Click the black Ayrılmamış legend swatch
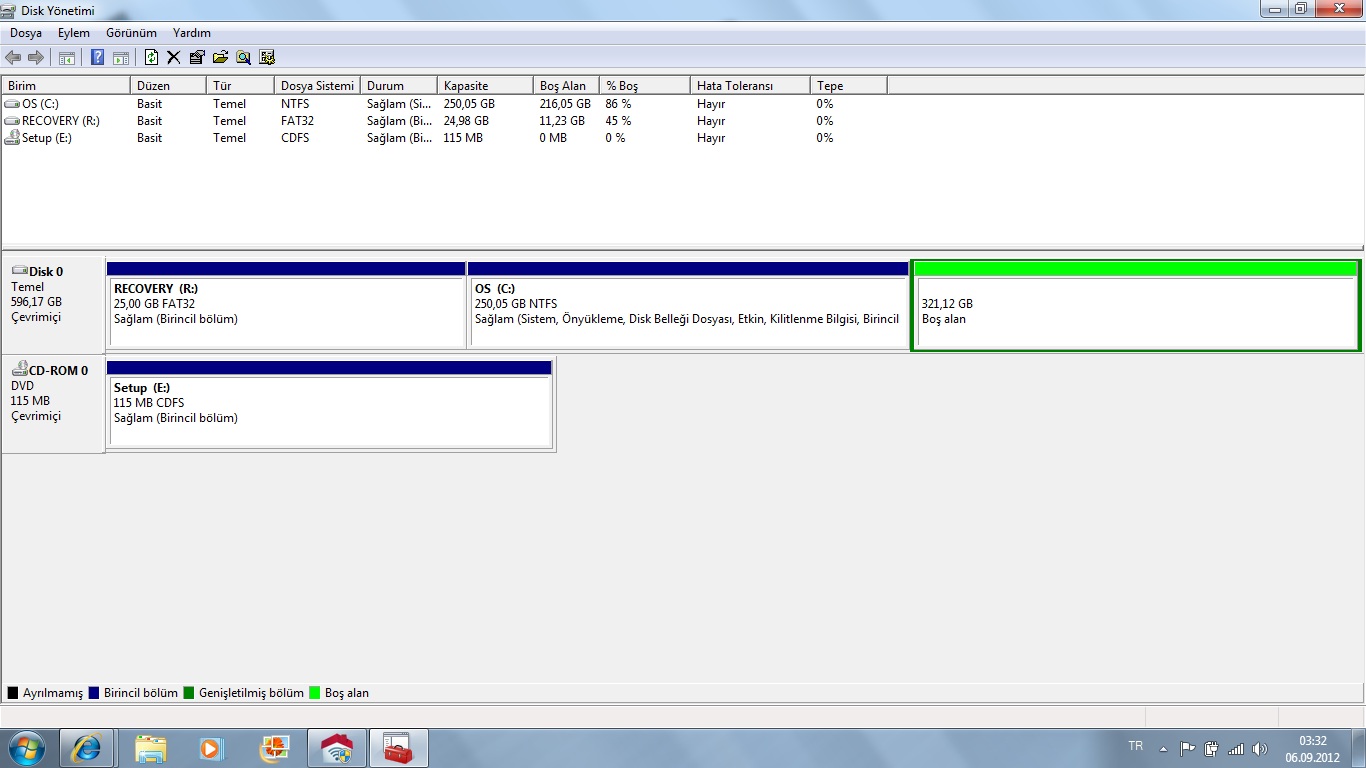The height and width of the screenshot is (768, 1366). point(13,693)
